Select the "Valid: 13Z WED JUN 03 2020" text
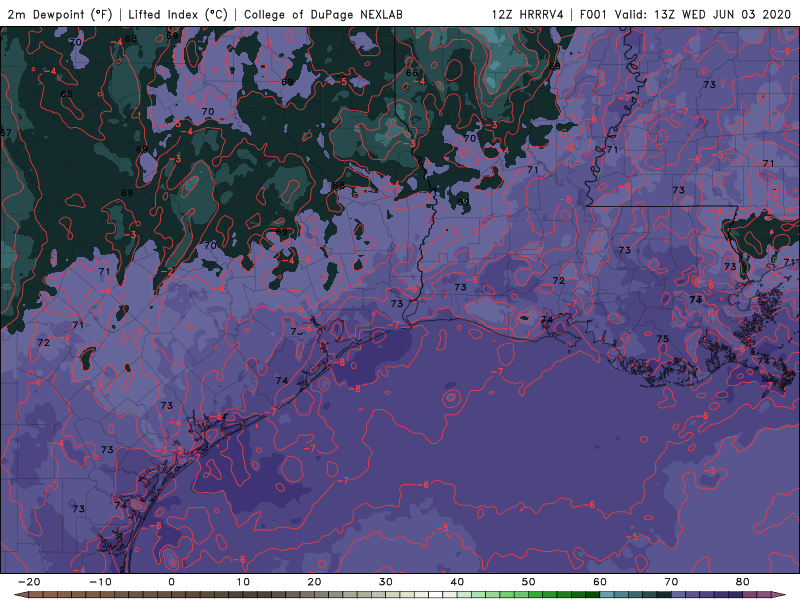 tap(703, 14)
